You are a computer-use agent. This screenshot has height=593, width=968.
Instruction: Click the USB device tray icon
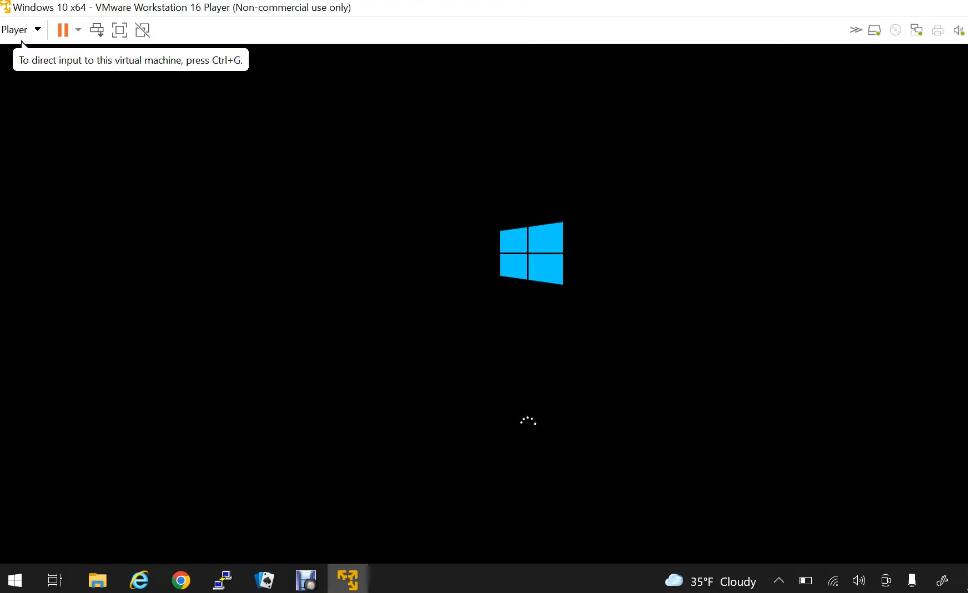pos(912,581)
